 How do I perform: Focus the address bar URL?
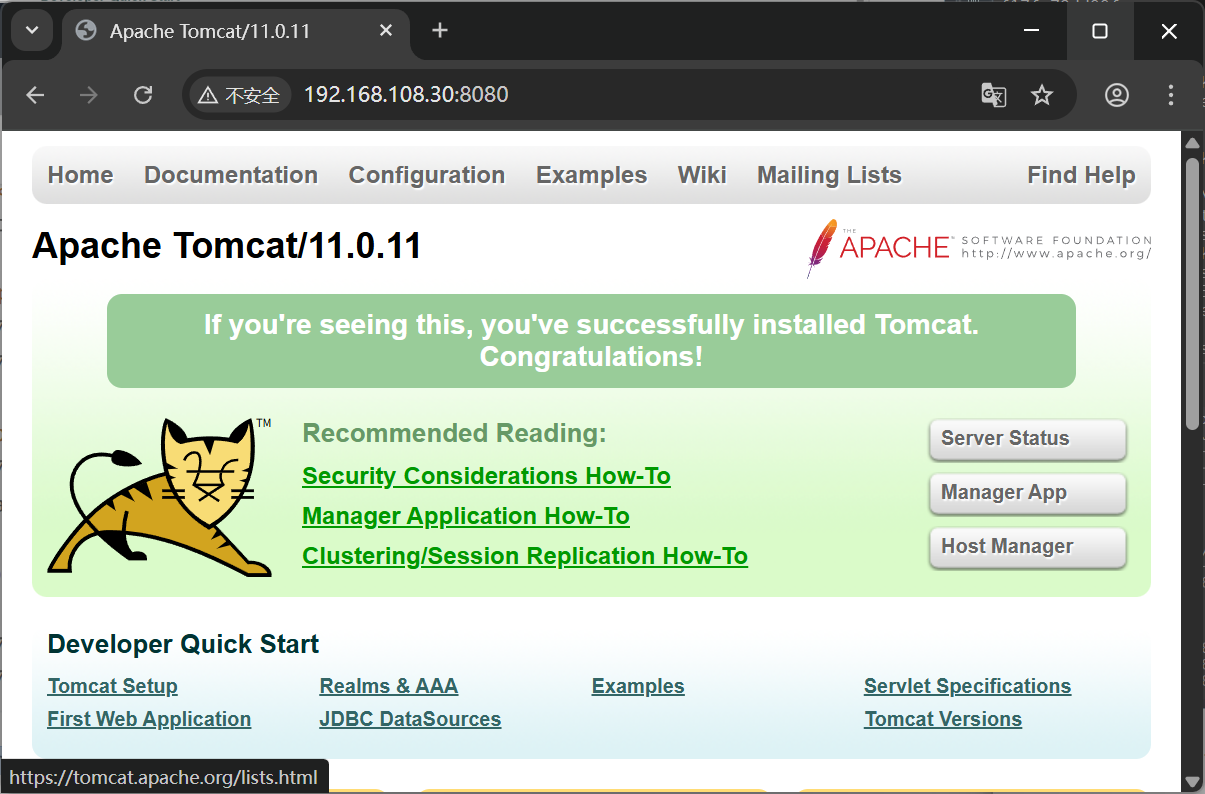coord(406,95)
